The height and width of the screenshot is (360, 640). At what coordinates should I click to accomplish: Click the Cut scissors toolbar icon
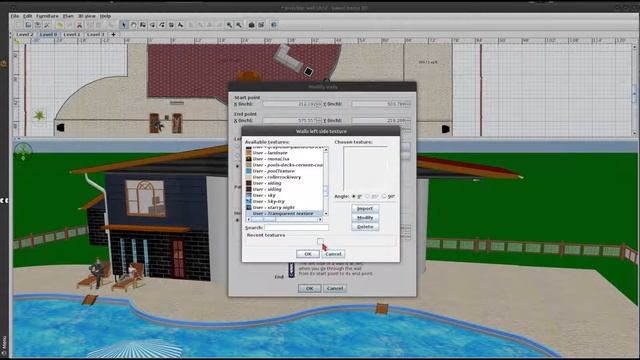pyautogui.click(x=79, y=25)
